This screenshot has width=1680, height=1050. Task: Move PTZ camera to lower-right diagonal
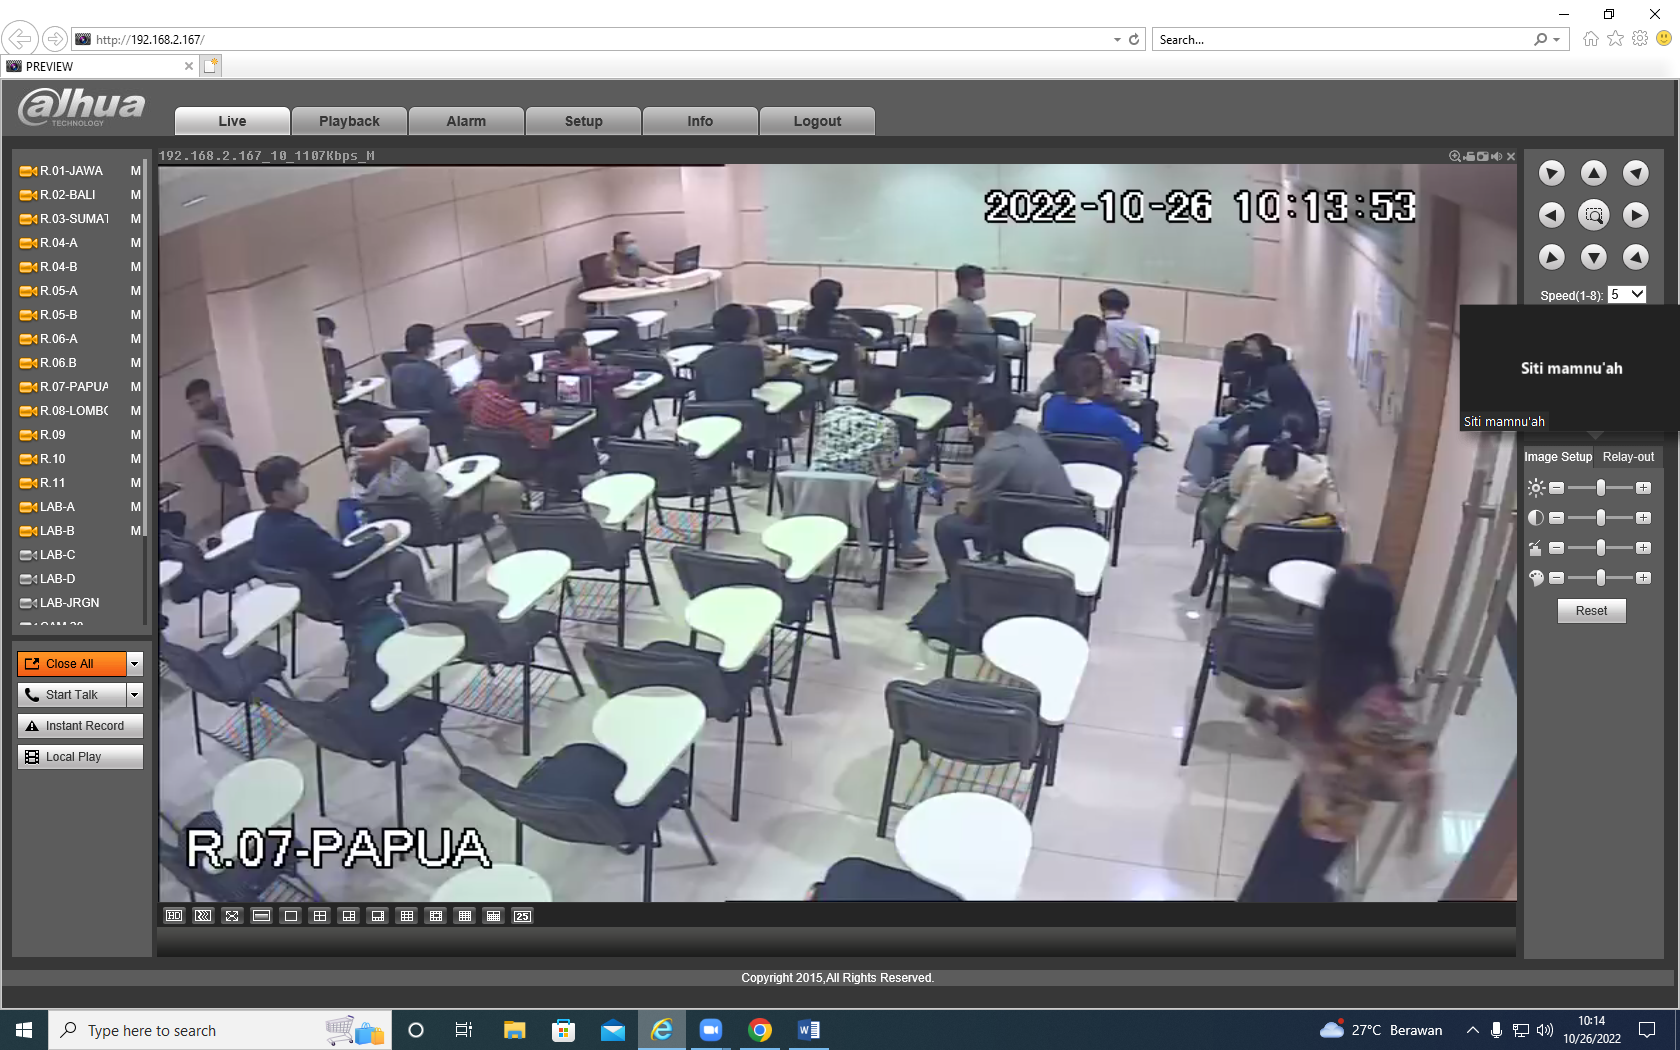pos(1636,257)
